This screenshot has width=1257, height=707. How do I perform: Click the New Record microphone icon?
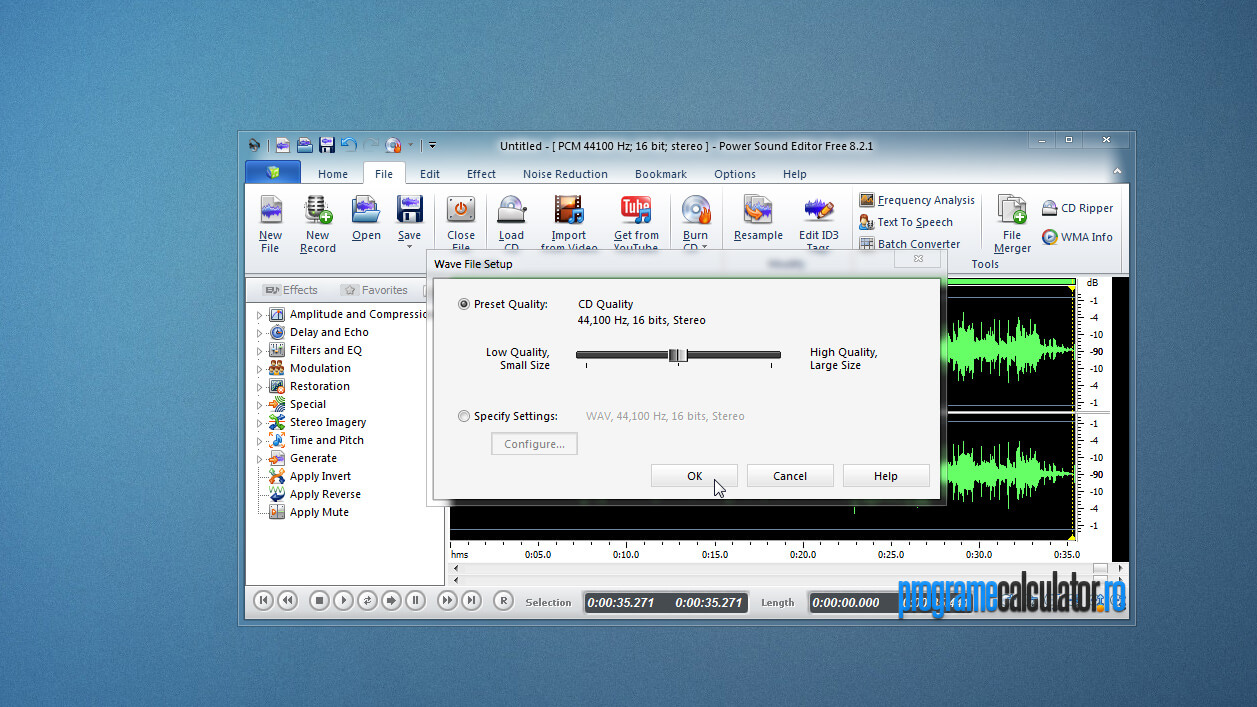tap(317, 211)
